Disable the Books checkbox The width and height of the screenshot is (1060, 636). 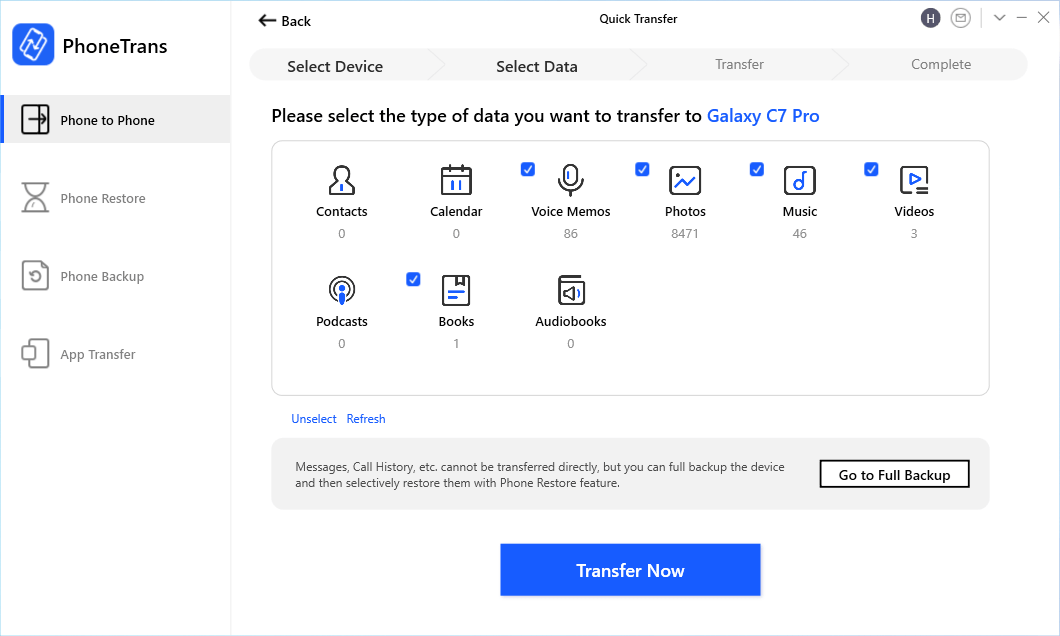tap(413, 280)
